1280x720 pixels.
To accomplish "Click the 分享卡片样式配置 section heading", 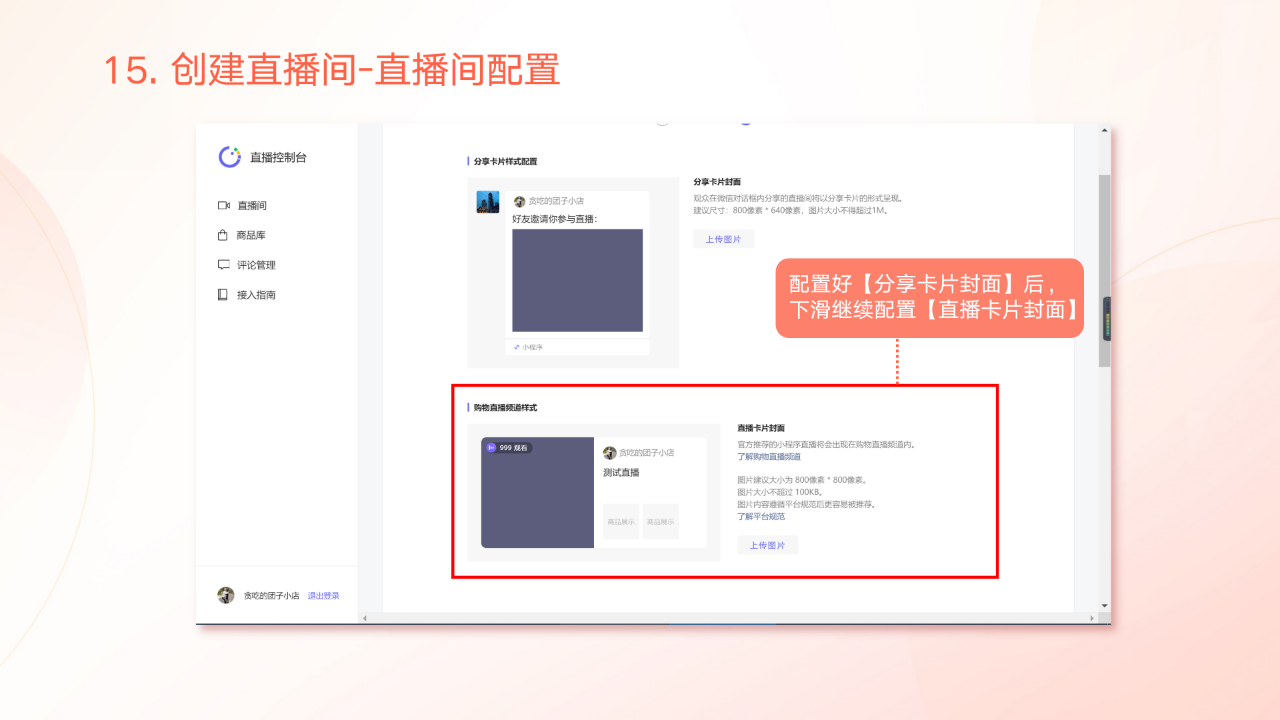I will point(505,161).
